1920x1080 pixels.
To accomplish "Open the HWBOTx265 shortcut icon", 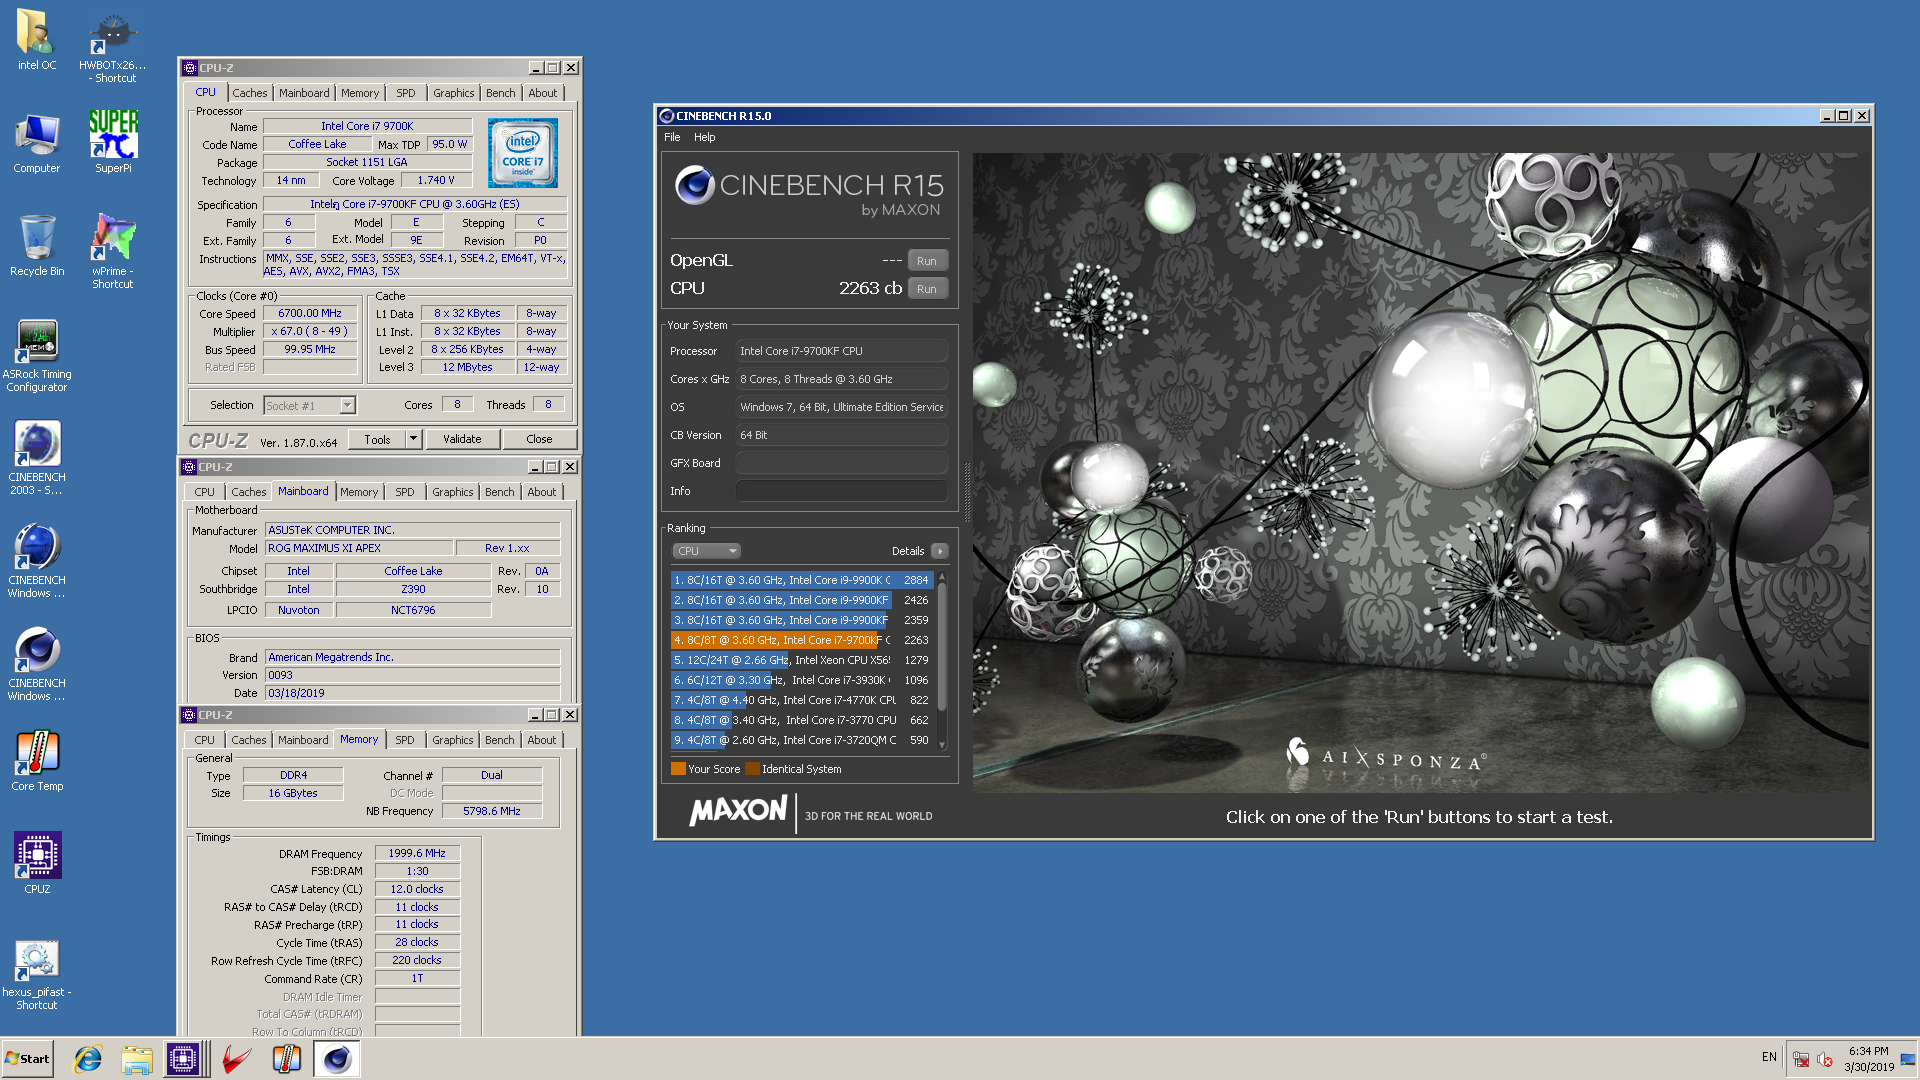I will point(112,47).
